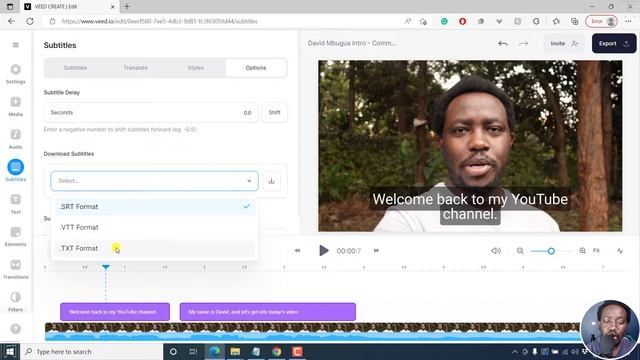Click the blue playhead marker

[106, 267]
